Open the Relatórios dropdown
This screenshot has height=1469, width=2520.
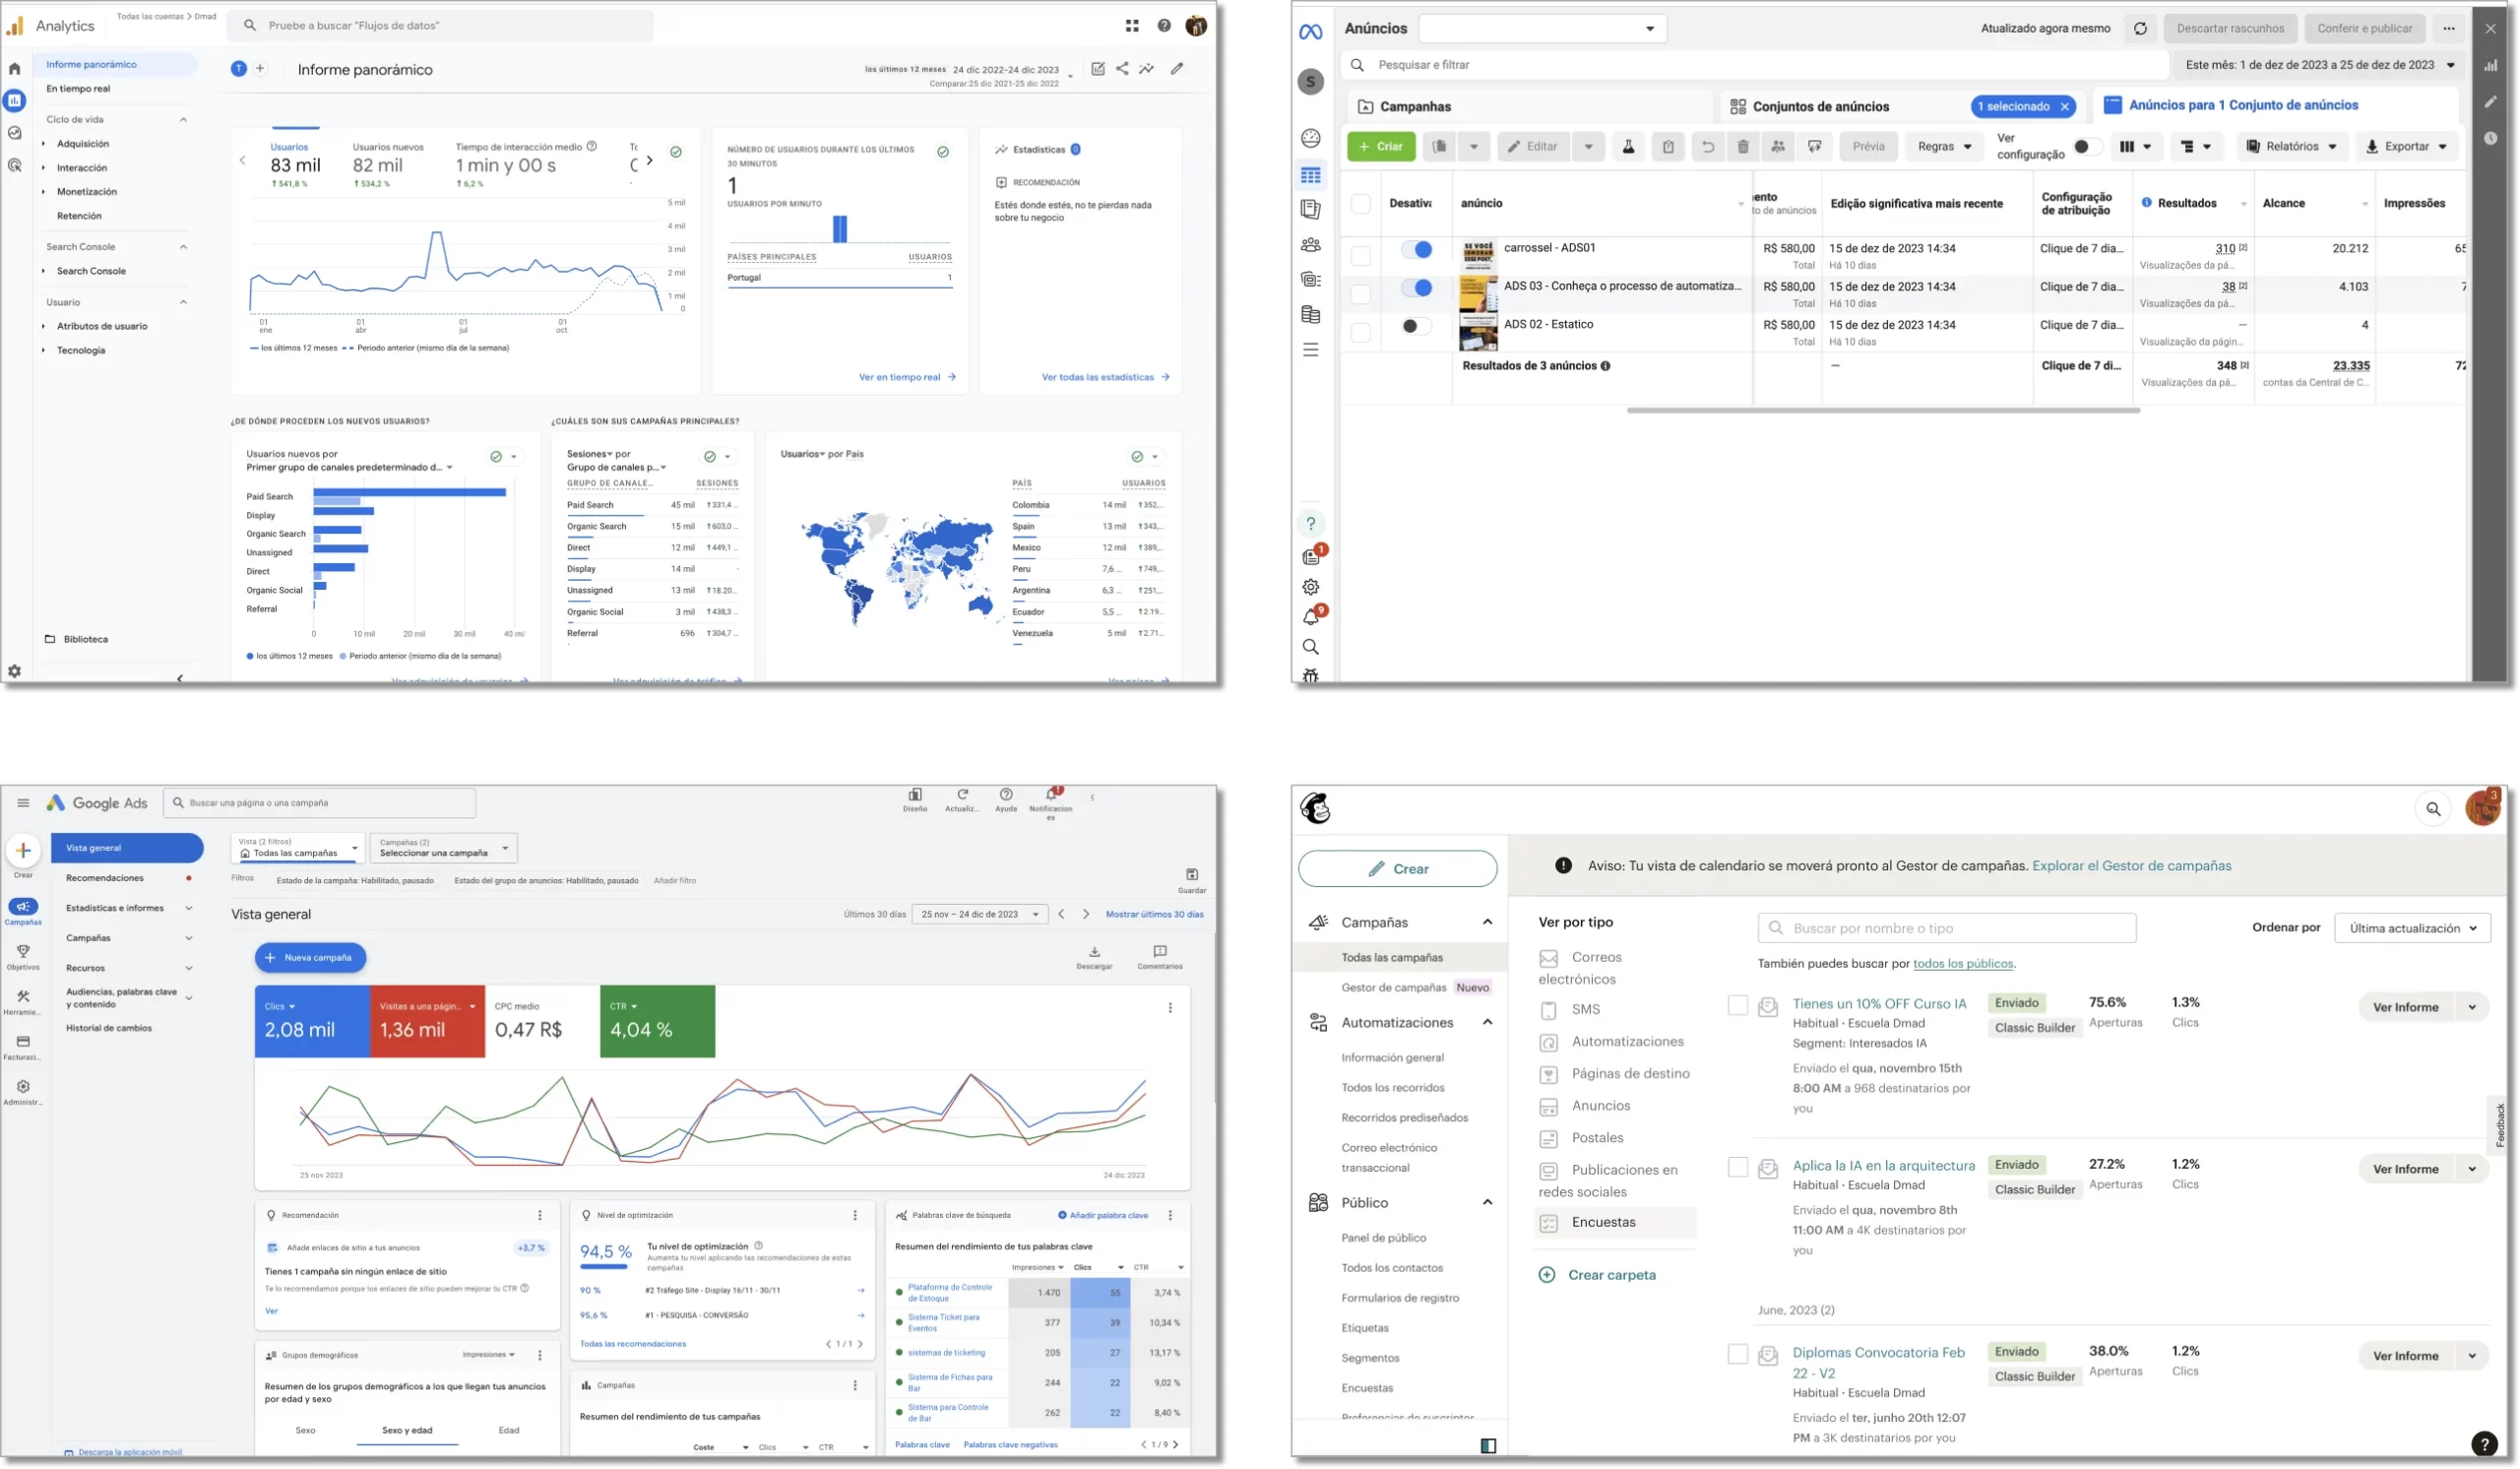(2292, 147)
